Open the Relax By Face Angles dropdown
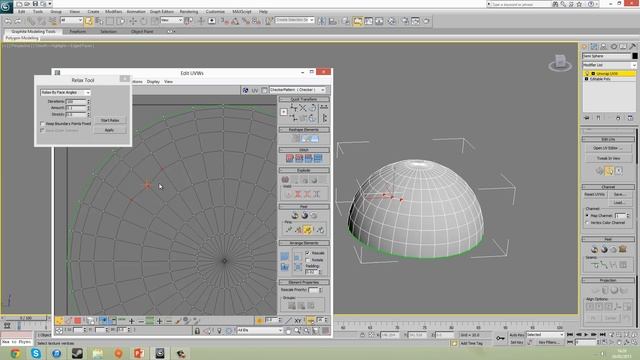 tap(65, 93)
